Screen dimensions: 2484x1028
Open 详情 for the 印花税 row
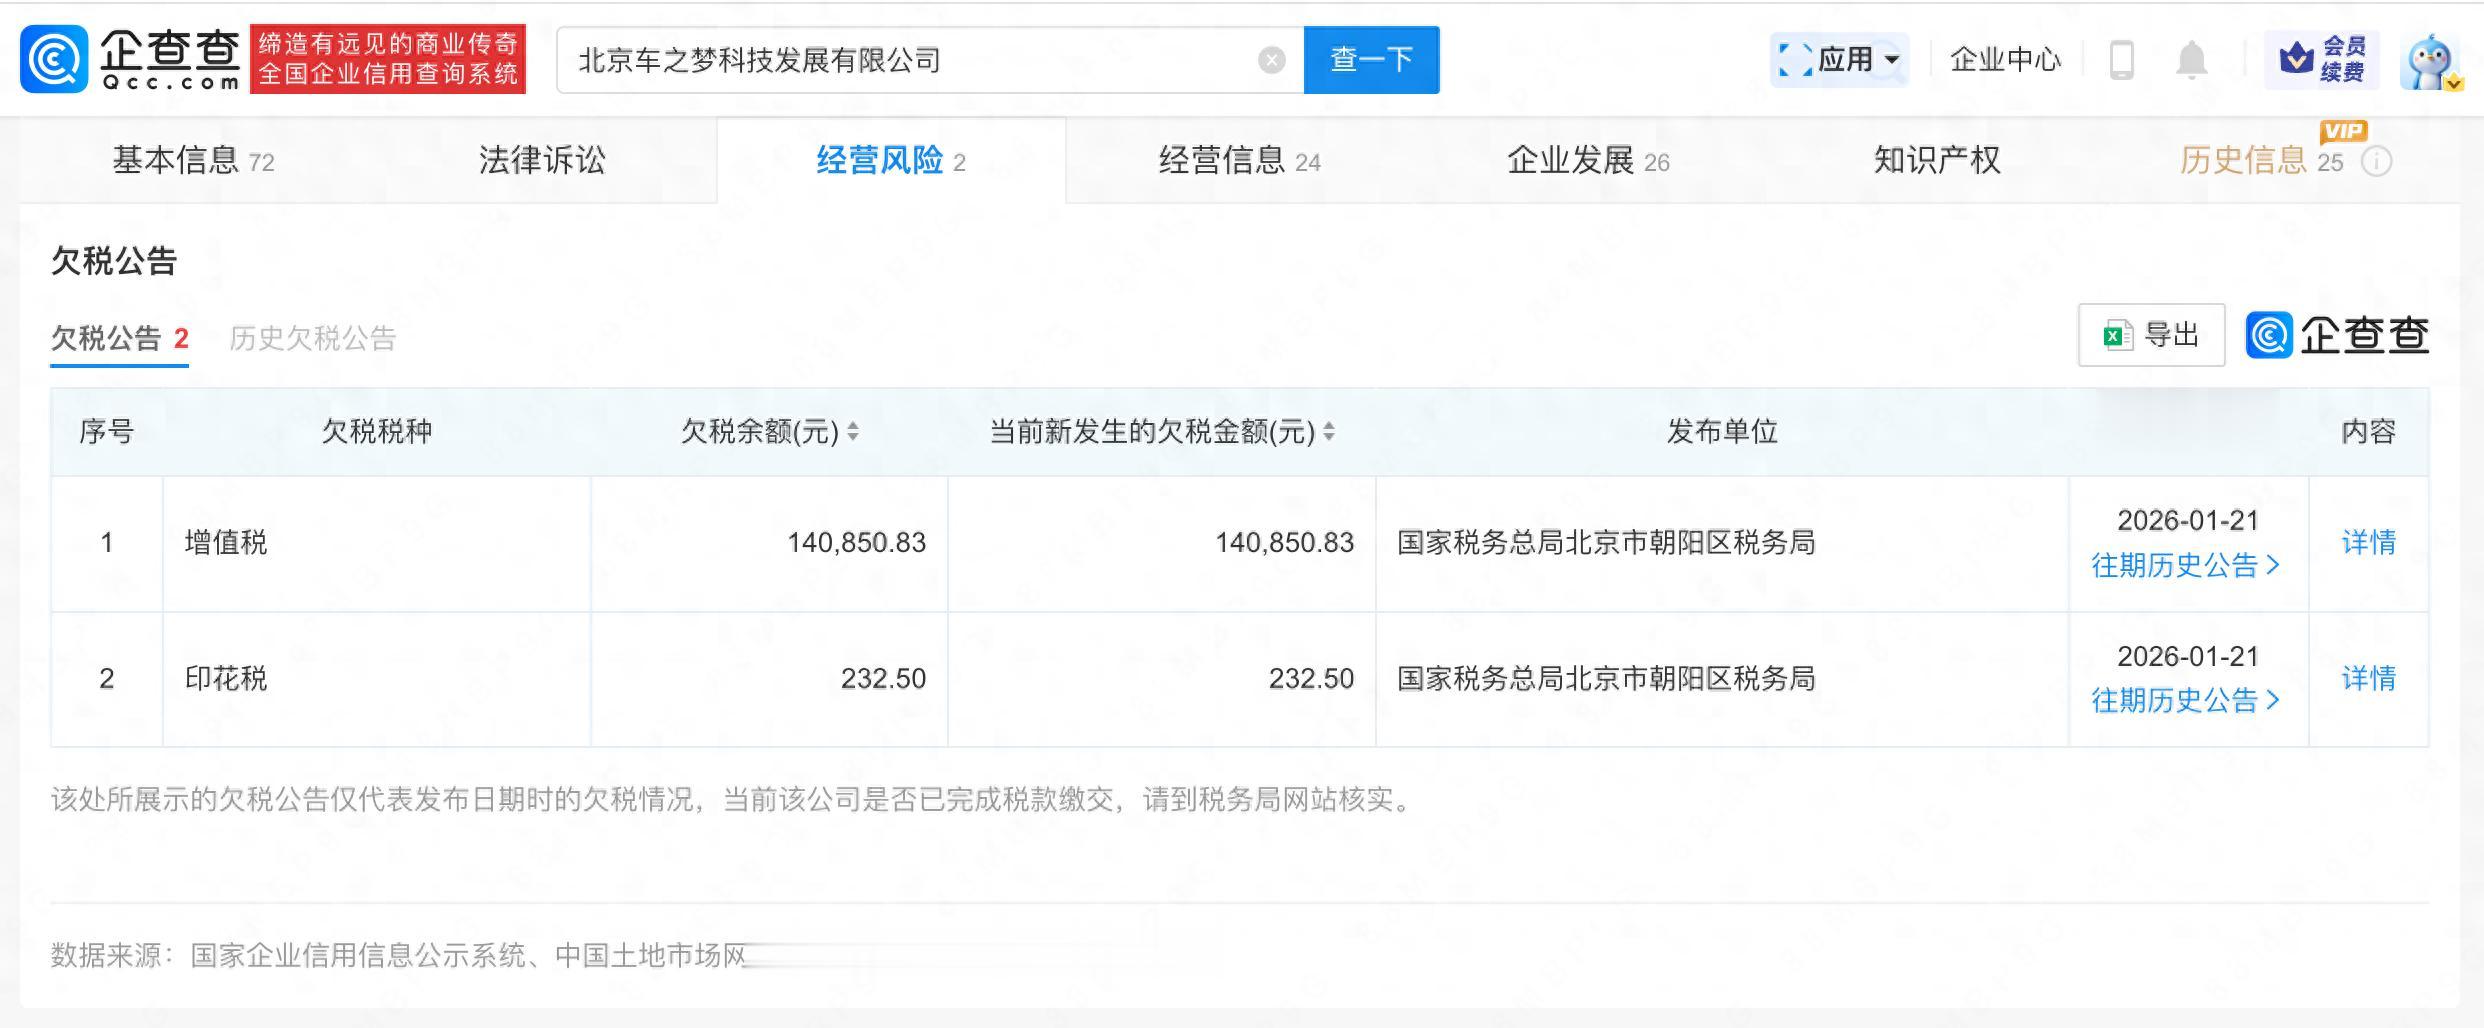coord(2369,679)
